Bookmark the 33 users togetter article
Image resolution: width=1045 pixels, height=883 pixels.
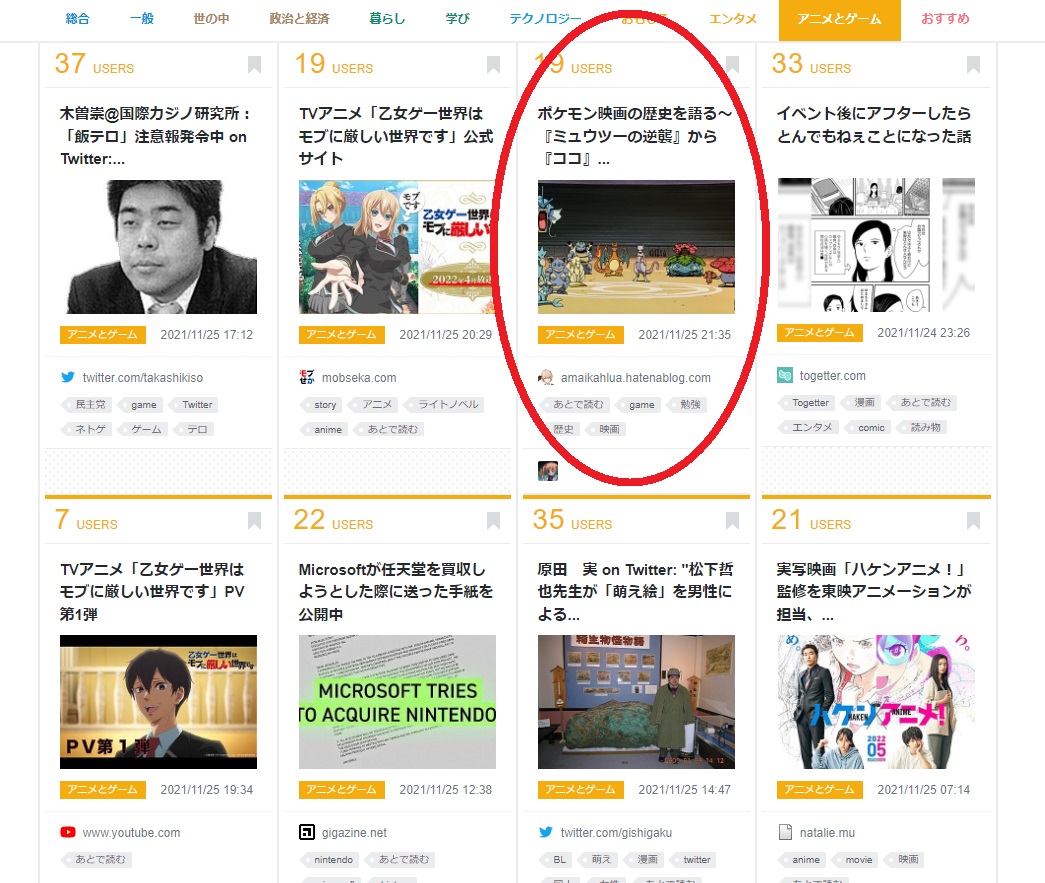973,65
